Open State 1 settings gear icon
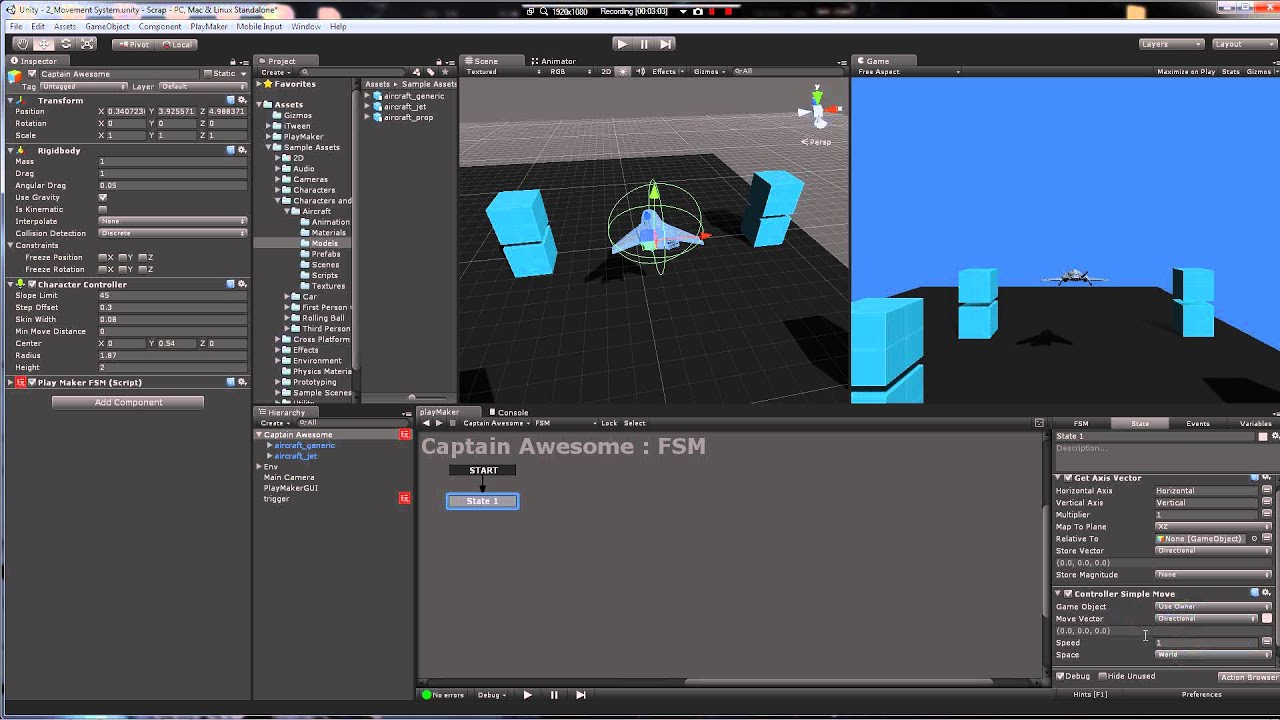 point(1273,436)
